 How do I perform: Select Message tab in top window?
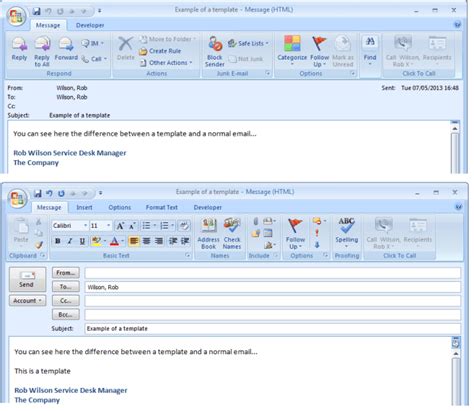[48, 25]
